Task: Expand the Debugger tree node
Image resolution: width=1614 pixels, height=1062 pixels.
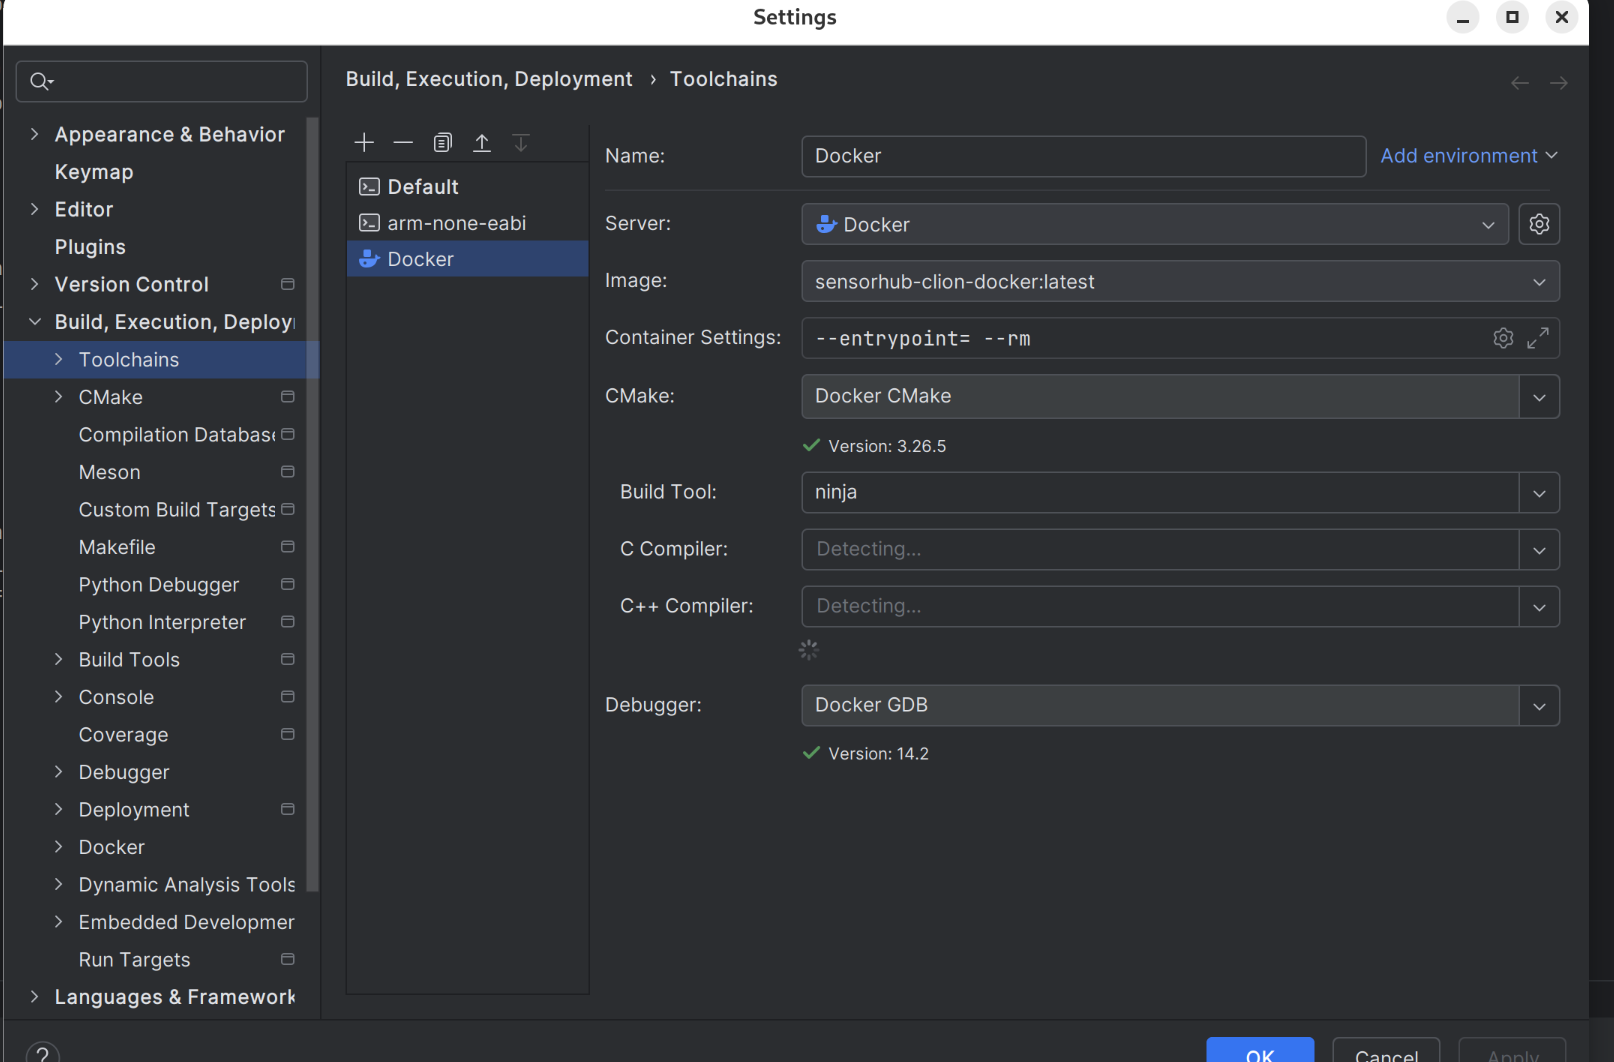Action: (58, 772)
